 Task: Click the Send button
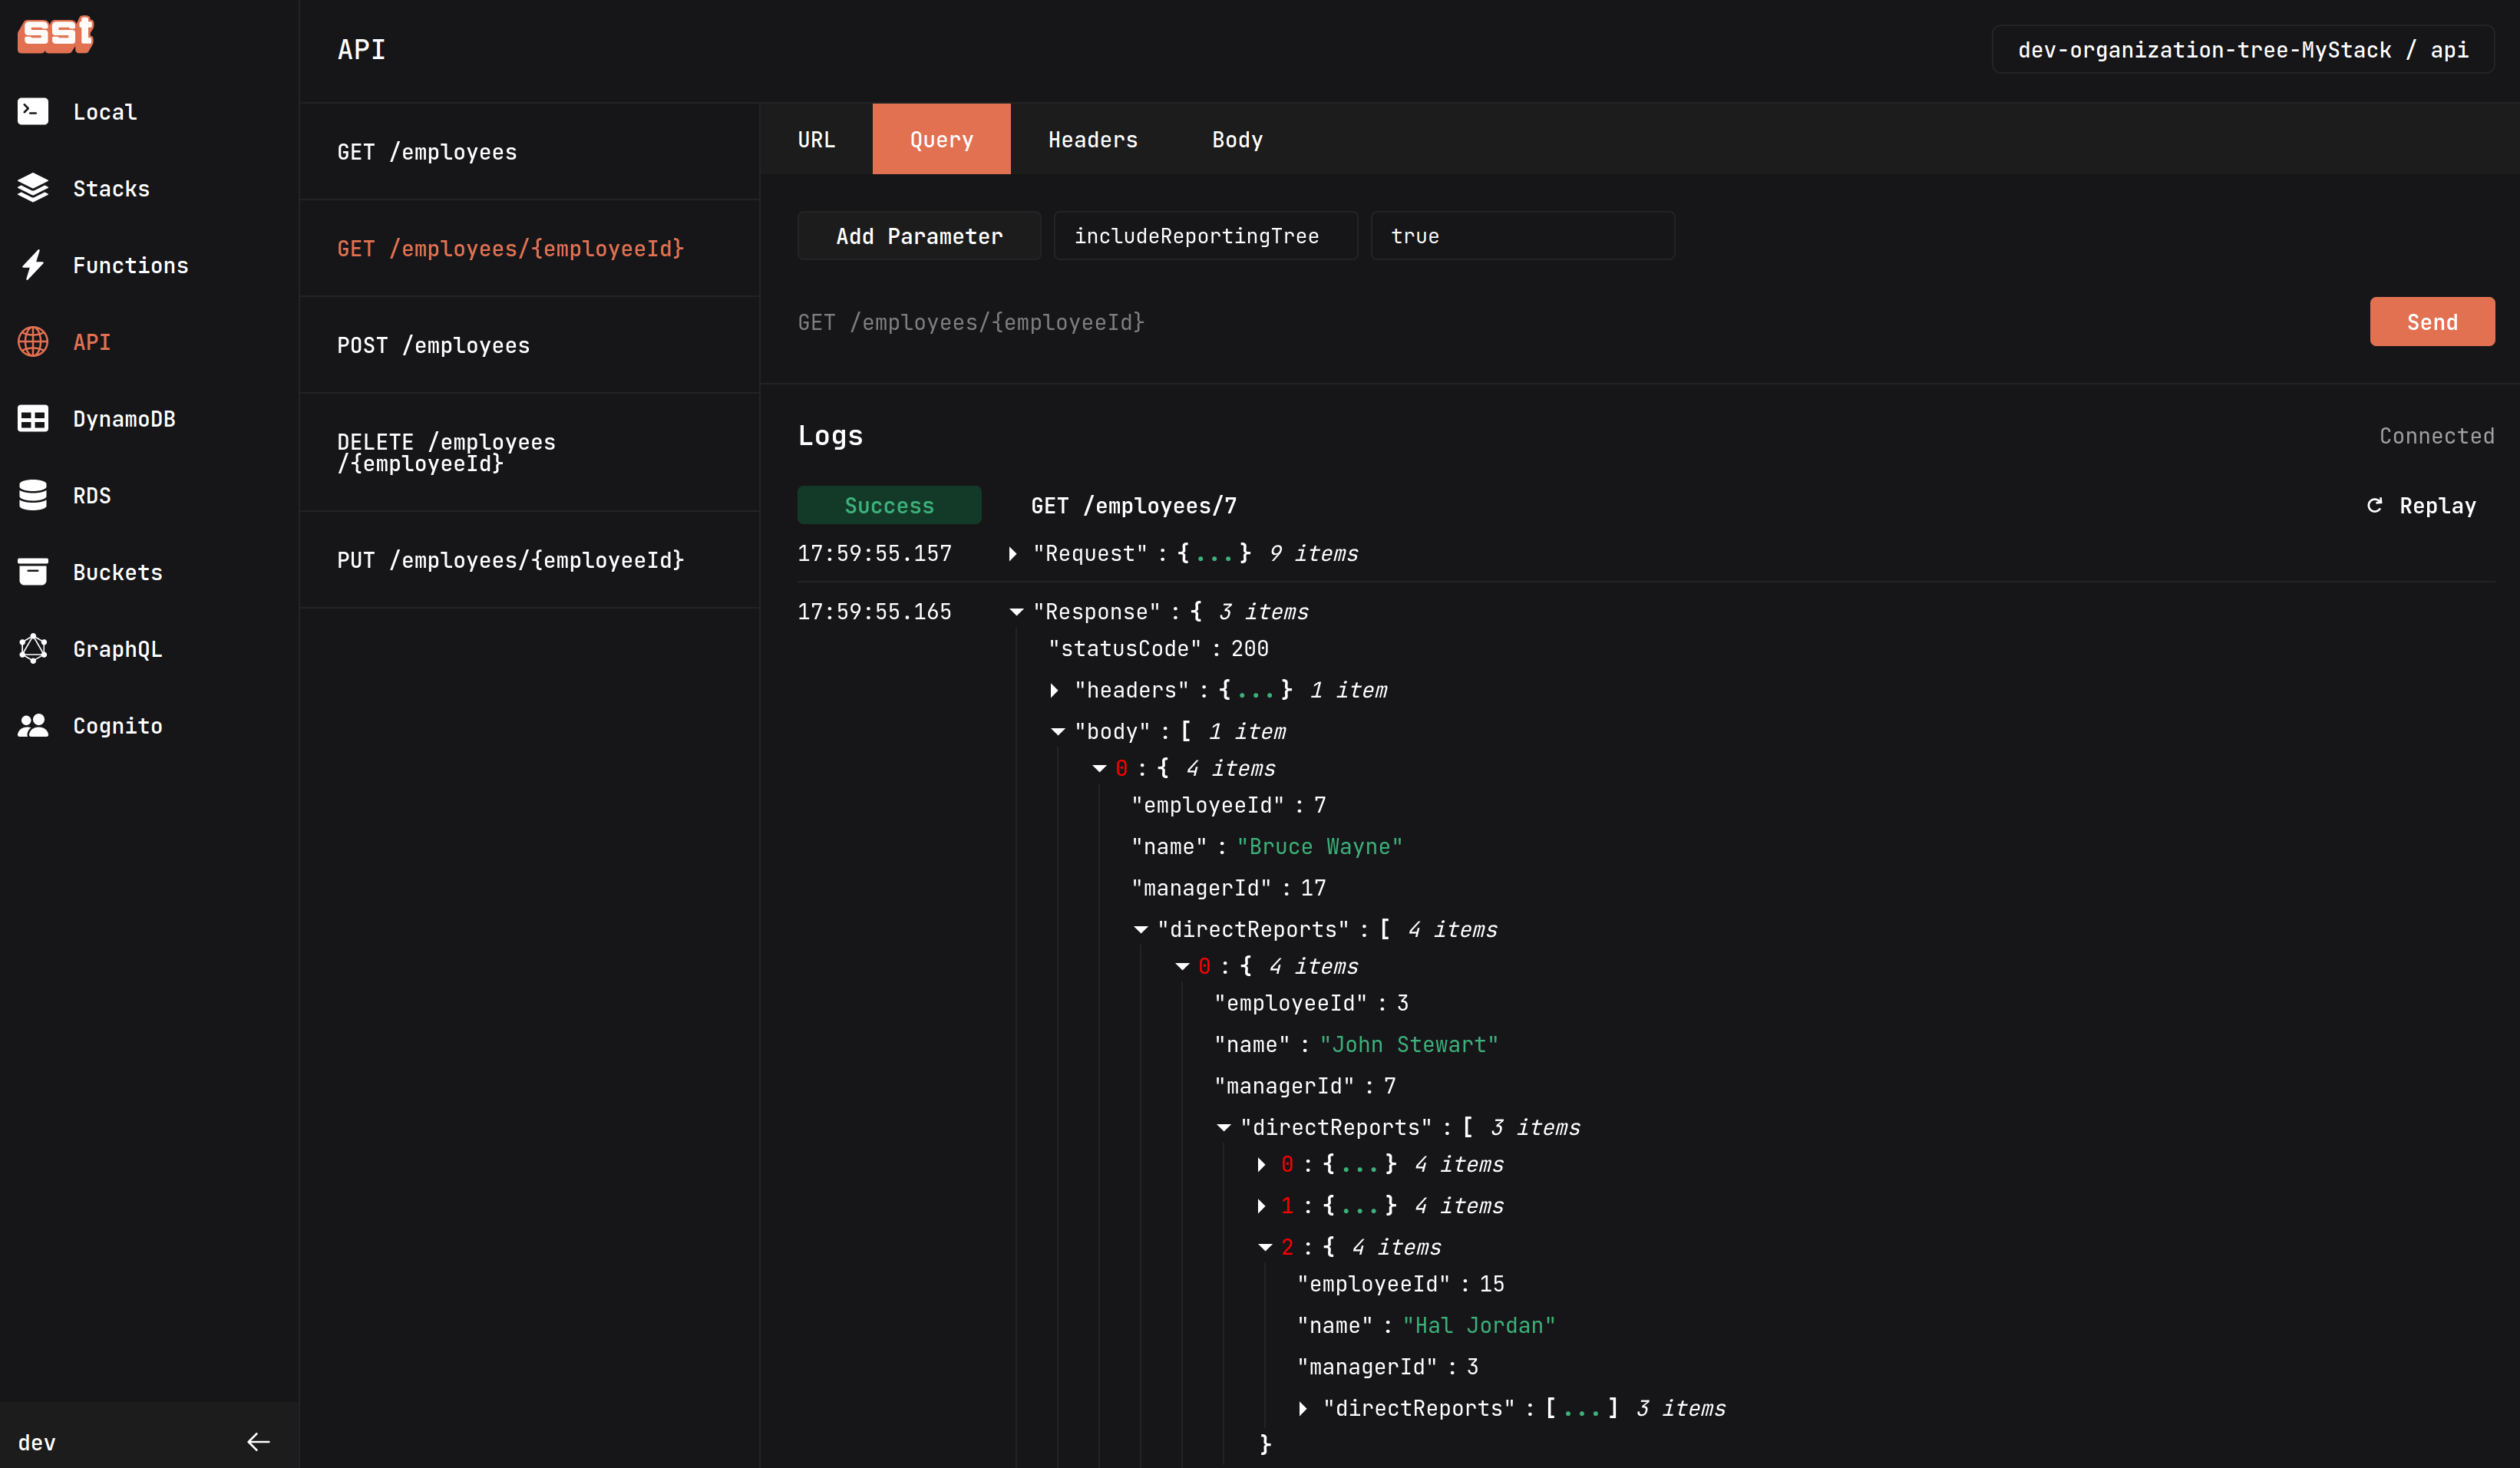2431,322
